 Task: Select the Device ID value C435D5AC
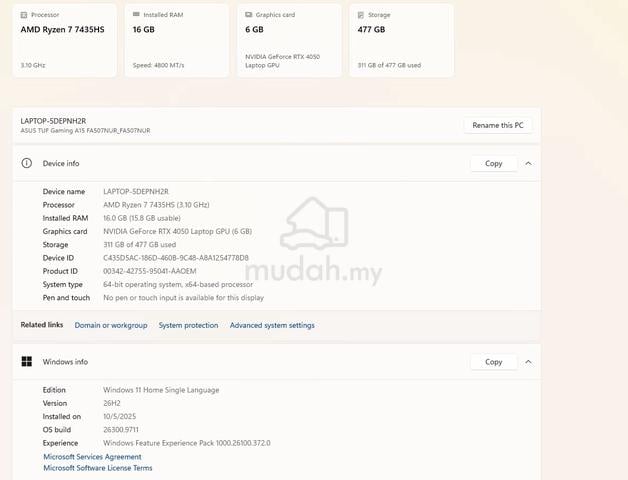176,258
